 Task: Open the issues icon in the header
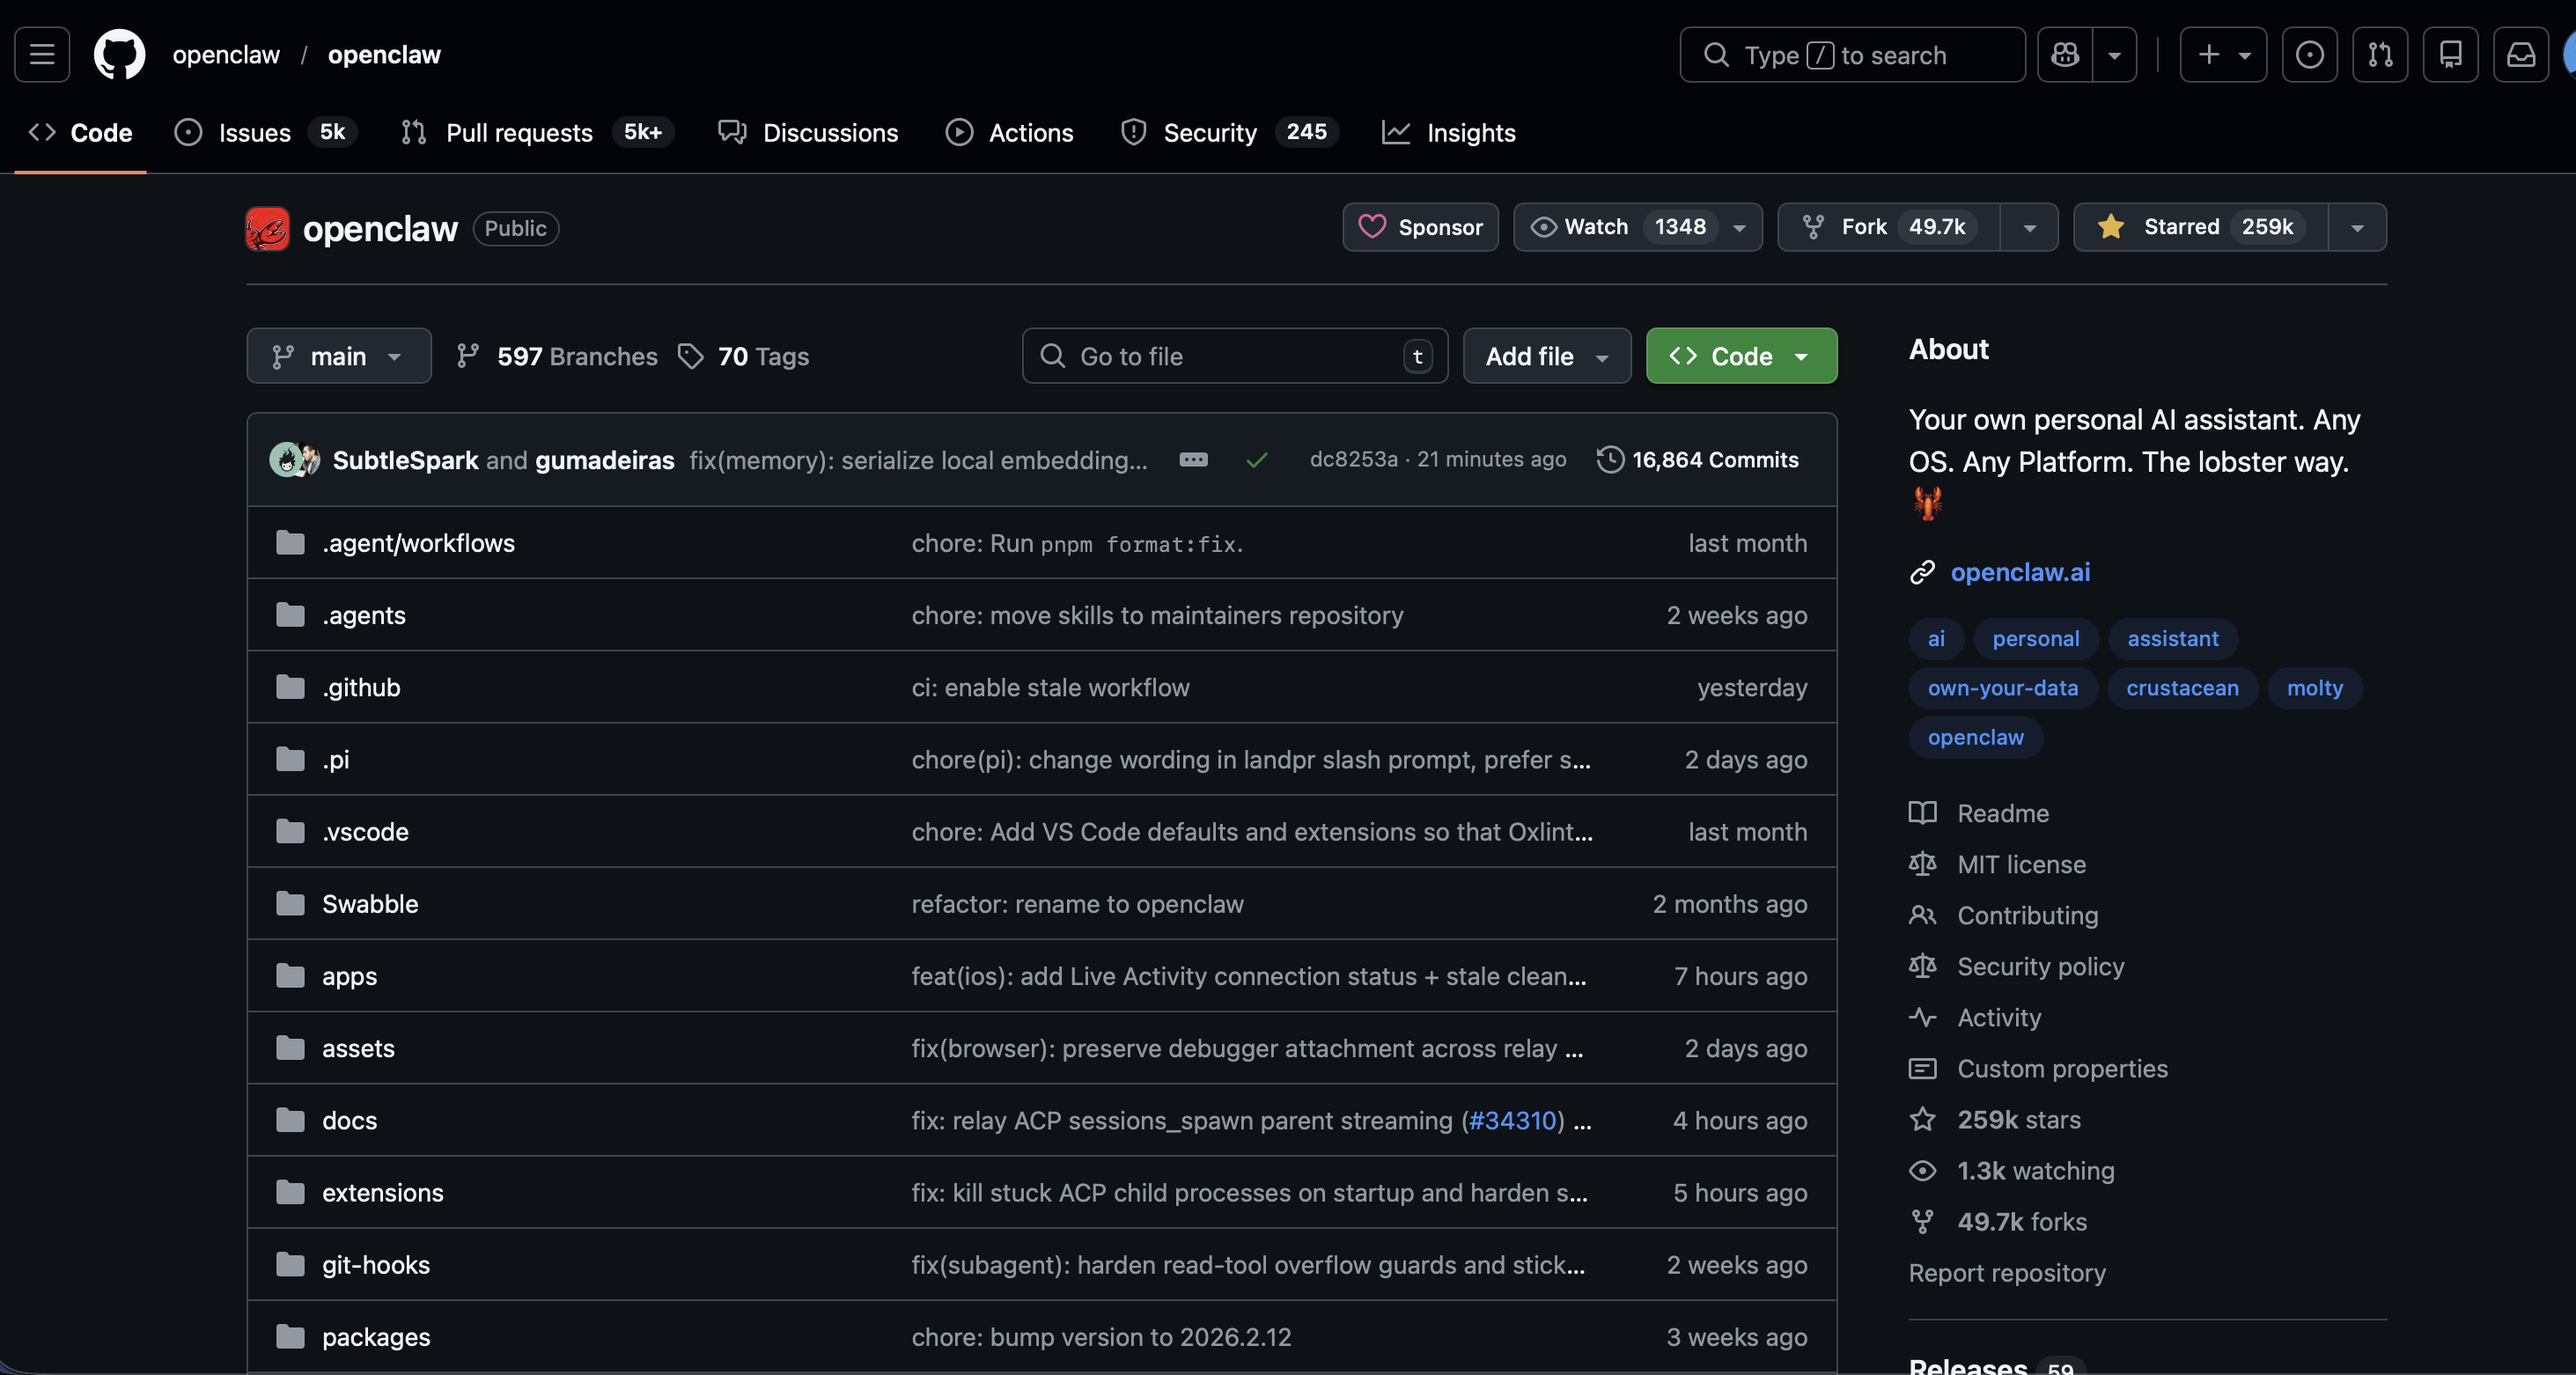[2309, 54]
